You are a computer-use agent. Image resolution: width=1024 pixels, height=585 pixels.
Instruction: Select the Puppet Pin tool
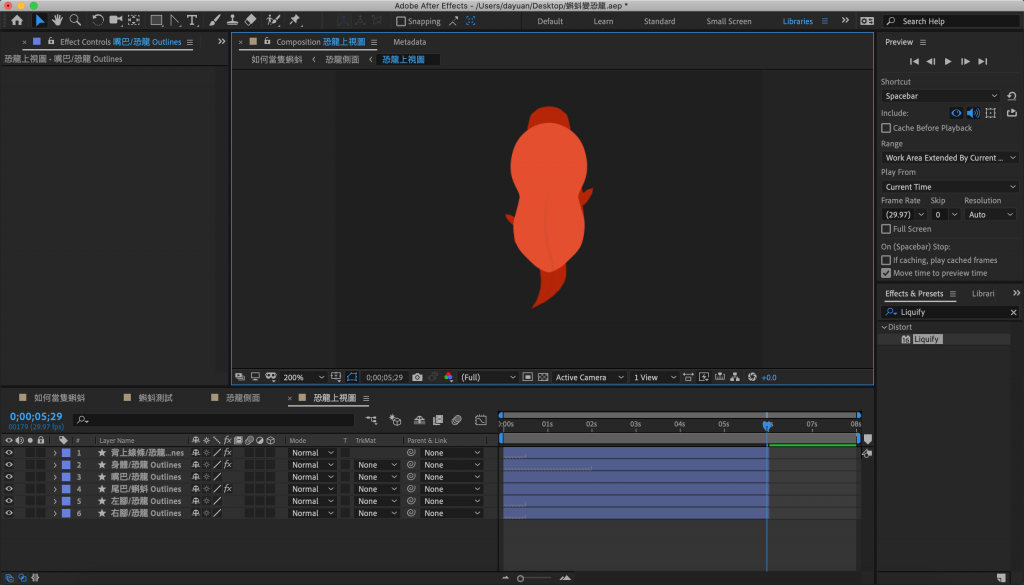[x=295, y=20]
